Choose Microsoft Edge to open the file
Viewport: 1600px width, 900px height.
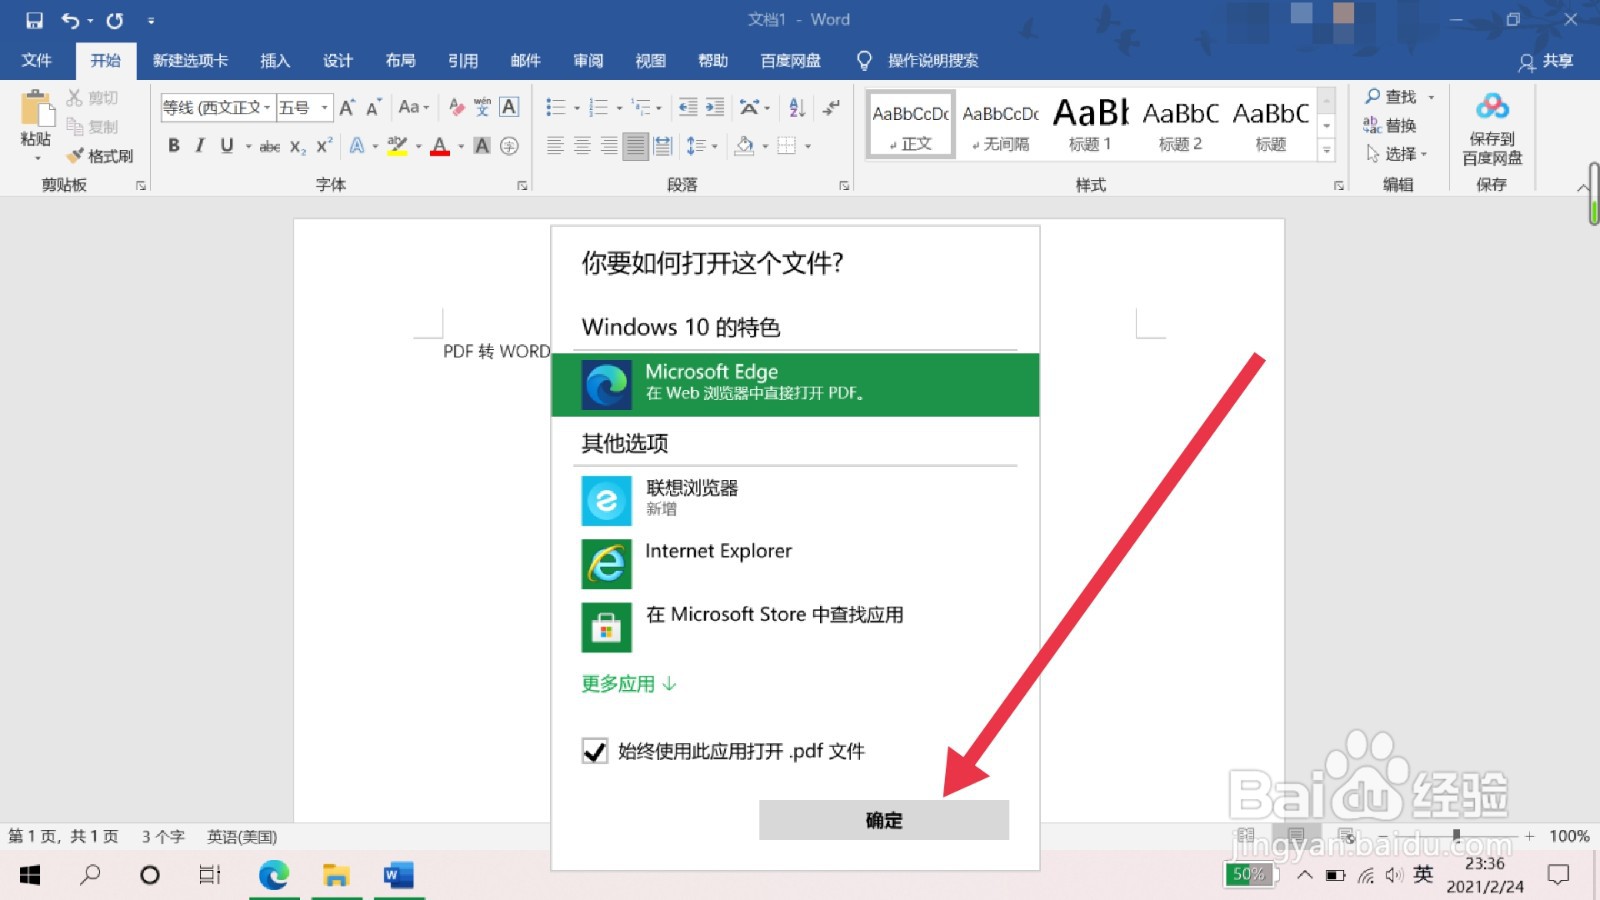pyautogui.click(x=795, y=384)
